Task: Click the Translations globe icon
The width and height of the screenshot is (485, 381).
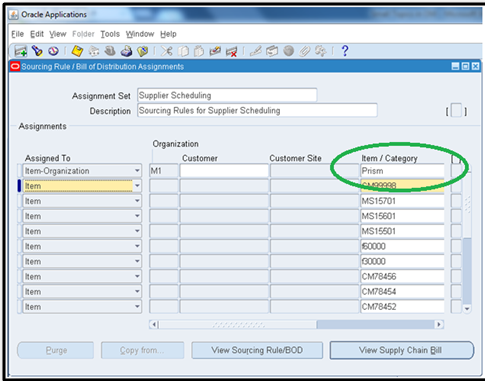Action: (x=288, y=51)
